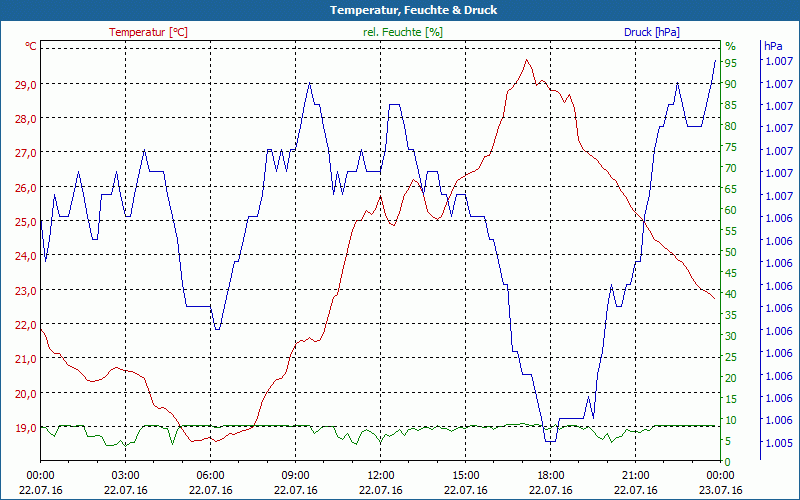The height and width of the screenshot is (500, 800).
Task: Click the 40 value on humidity axis
Action: point(731,294)
